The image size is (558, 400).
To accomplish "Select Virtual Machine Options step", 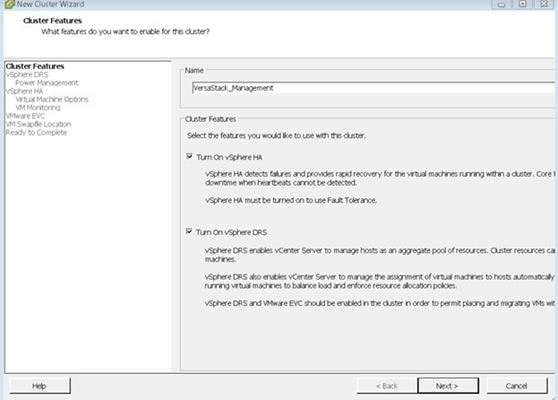I will click(52, 99).
